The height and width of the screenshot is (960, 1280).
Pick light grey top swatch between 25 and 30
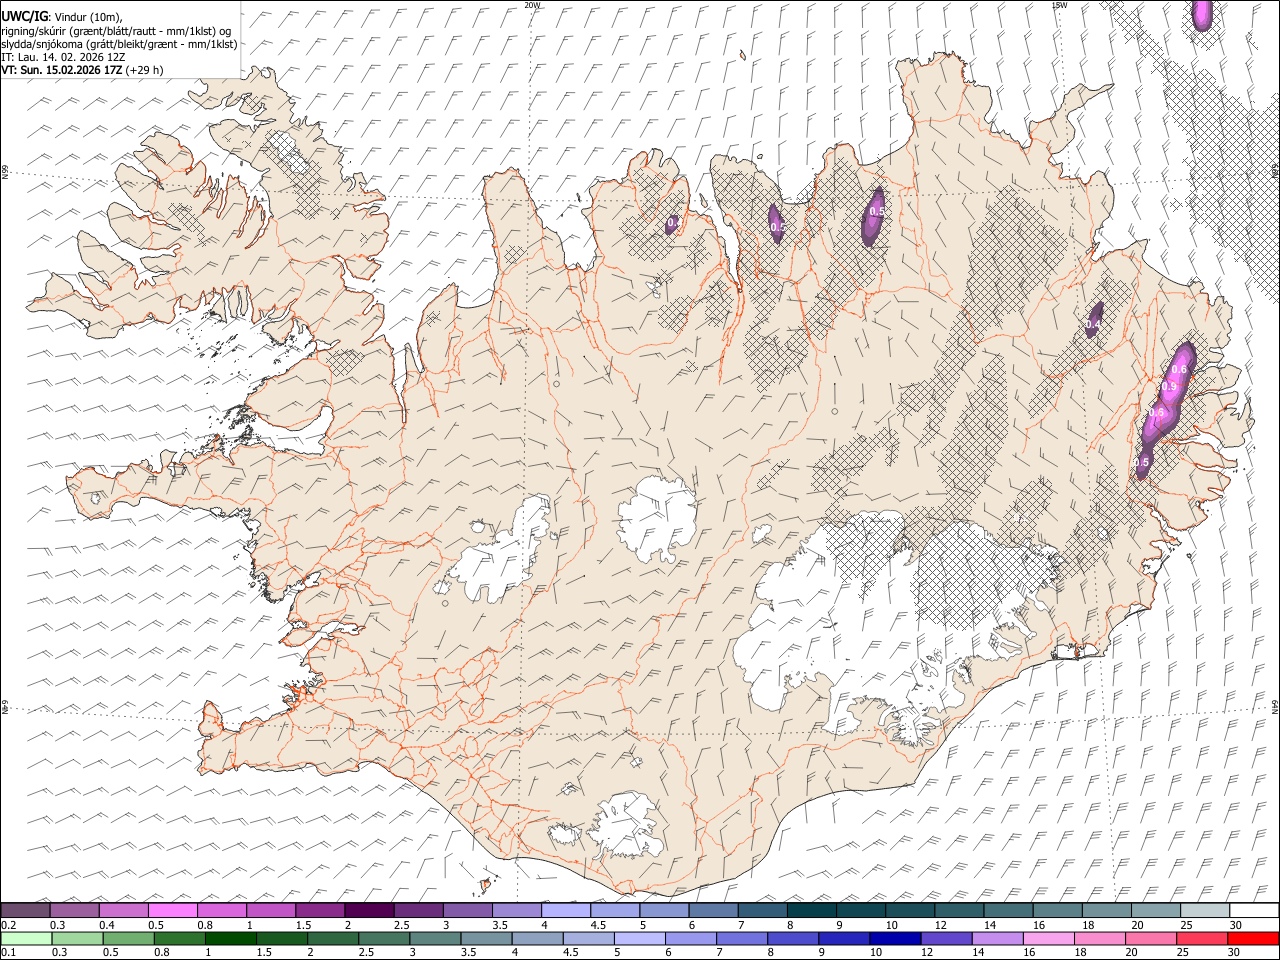coord(1204,910)
